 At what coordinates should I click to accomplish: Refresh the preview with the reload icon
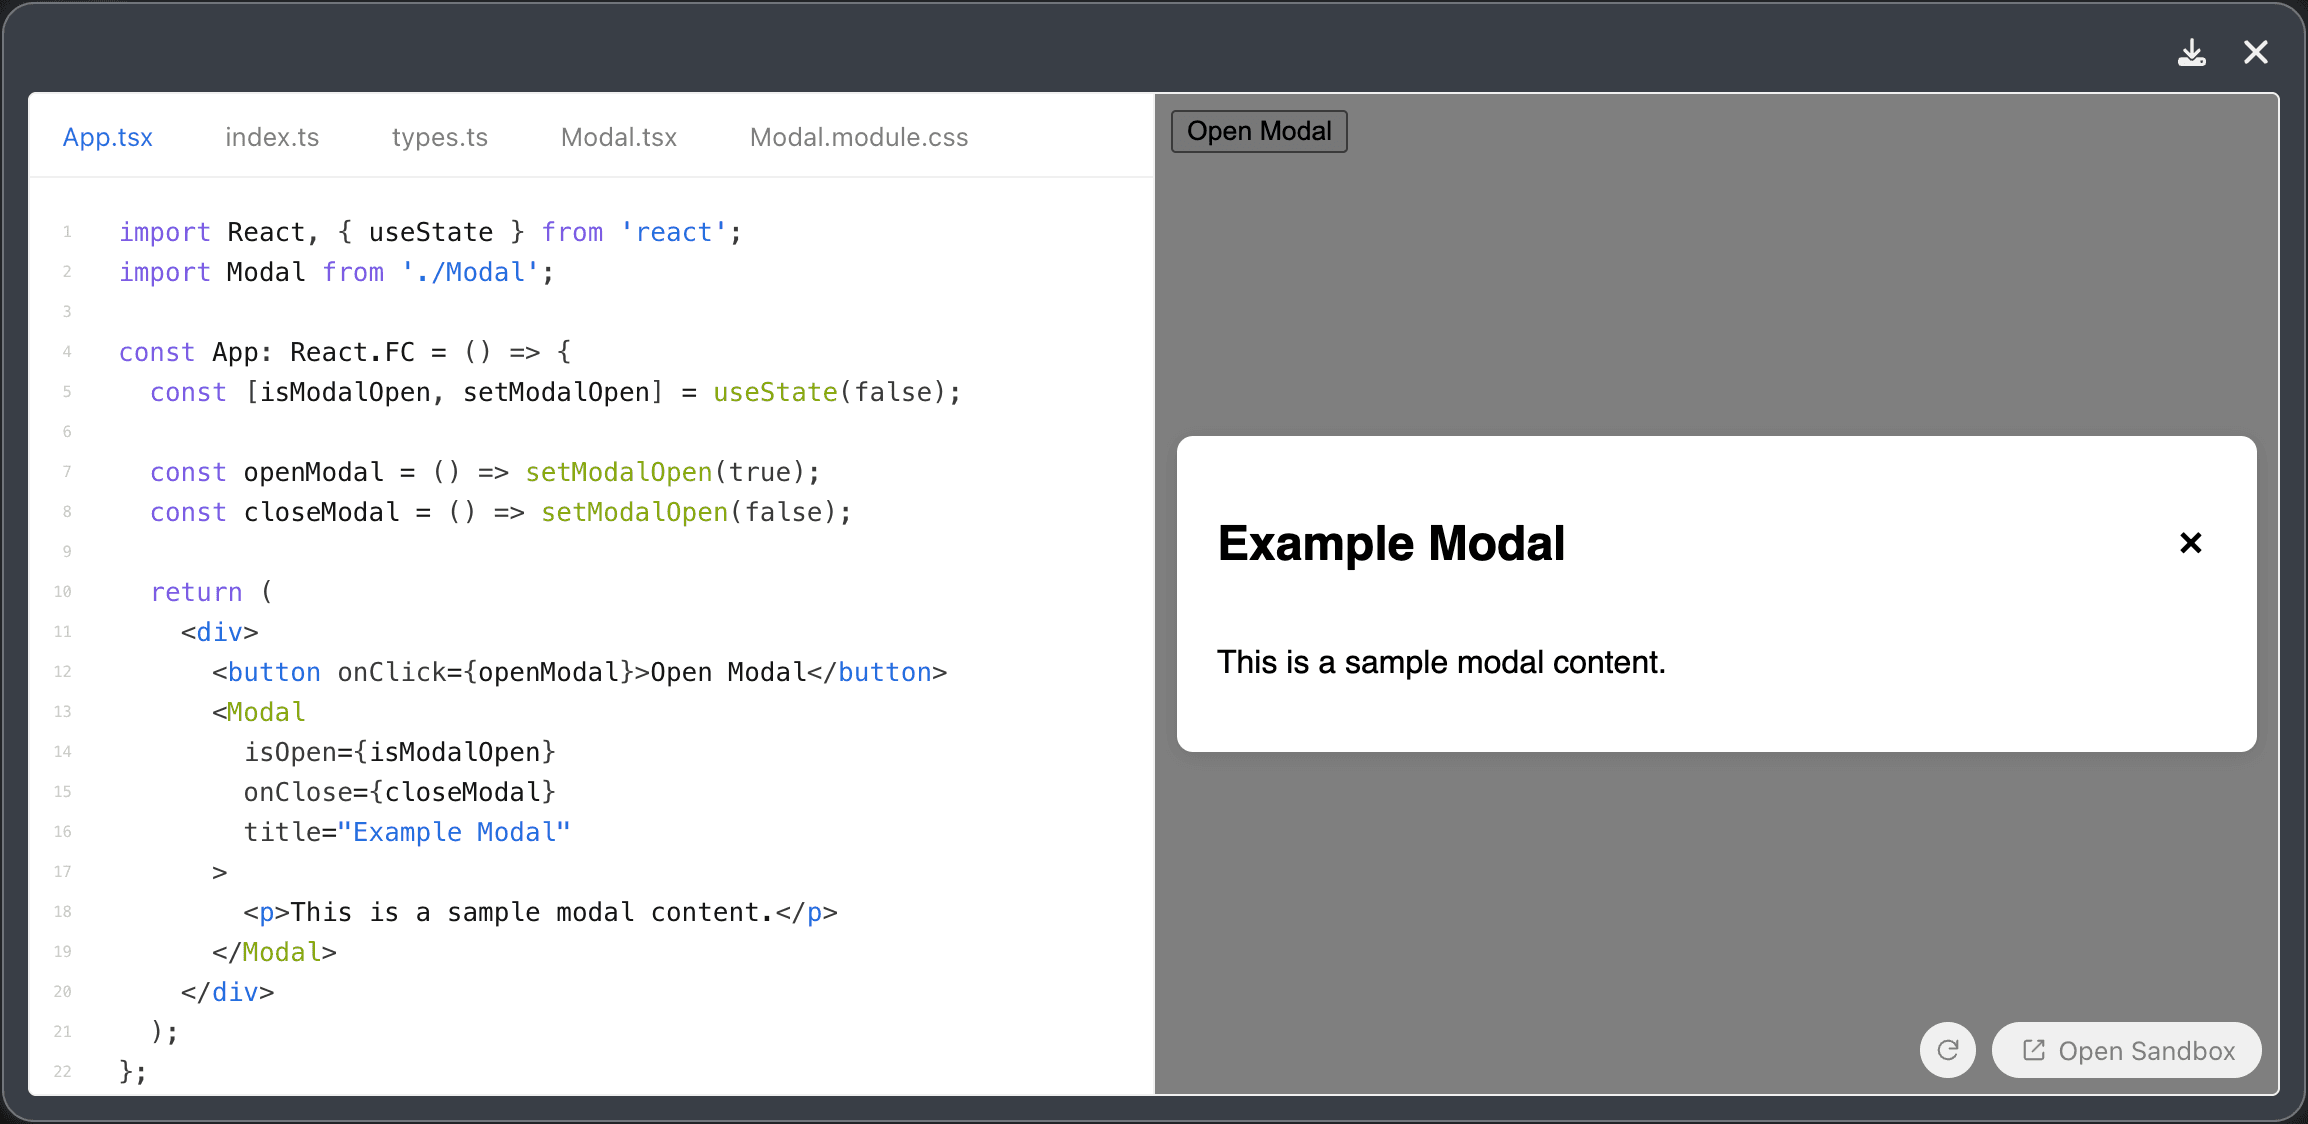tap(1947, 1050)
